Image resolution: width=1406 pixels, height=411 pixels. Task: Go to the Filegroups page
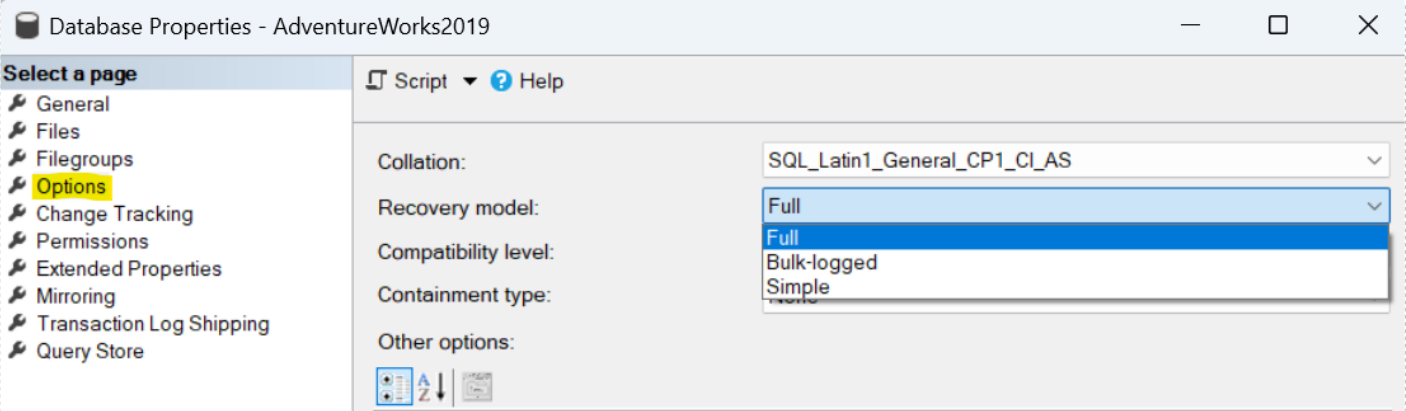(x=84, y=159)
